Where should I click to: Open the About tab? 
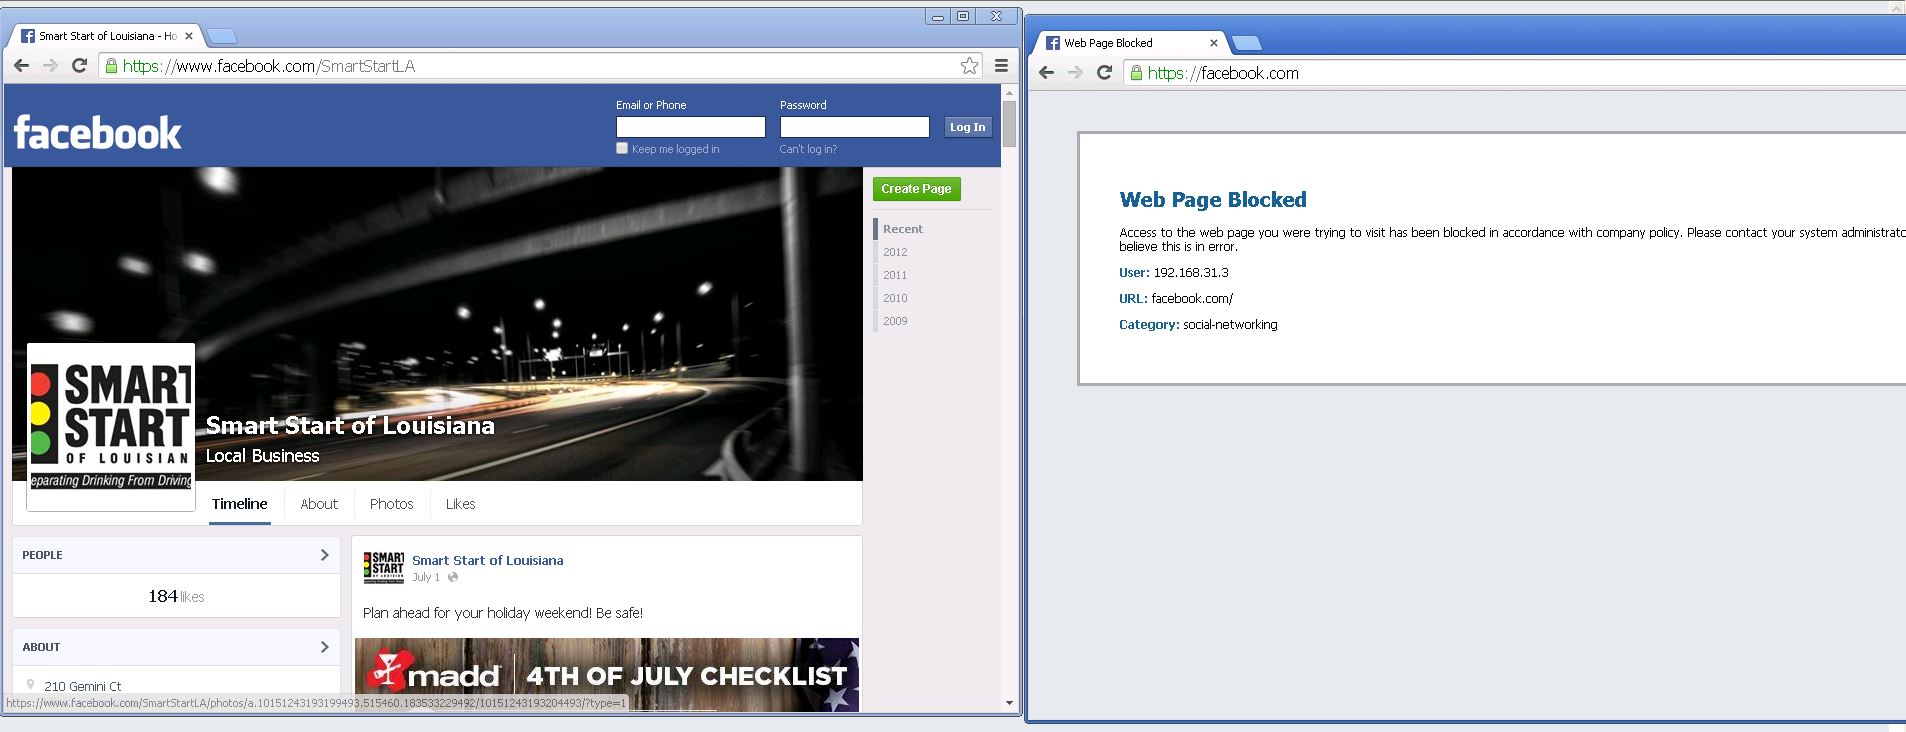319,504
